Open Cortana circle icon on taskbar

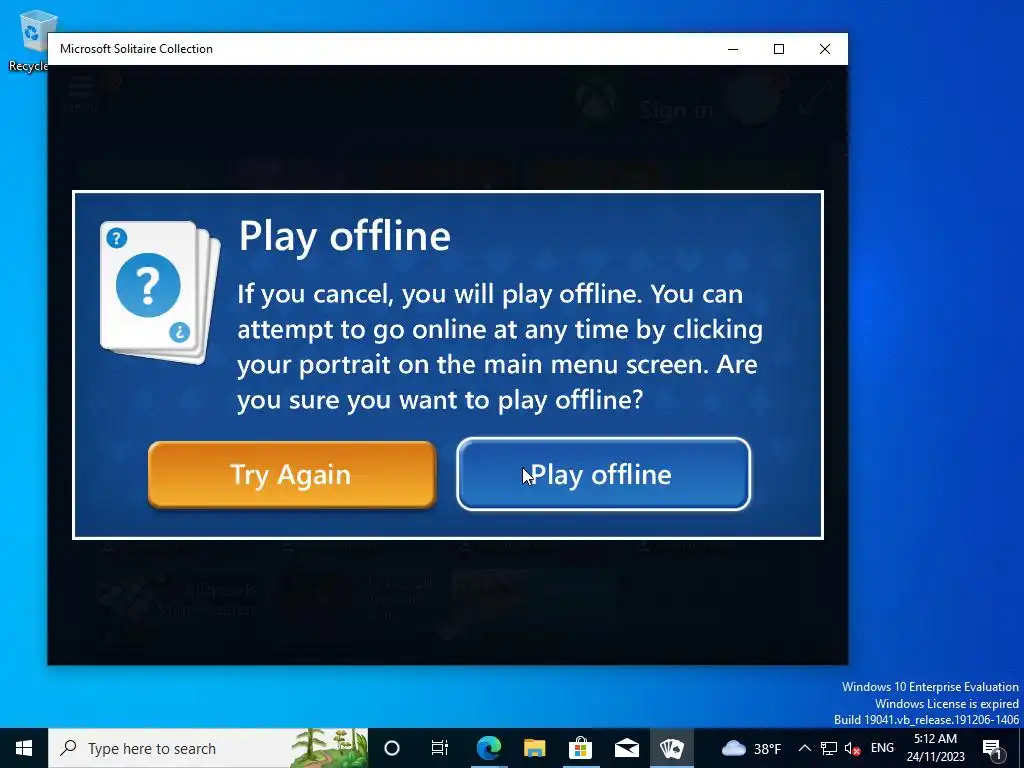pyautogui.click(x=392, y=748)
